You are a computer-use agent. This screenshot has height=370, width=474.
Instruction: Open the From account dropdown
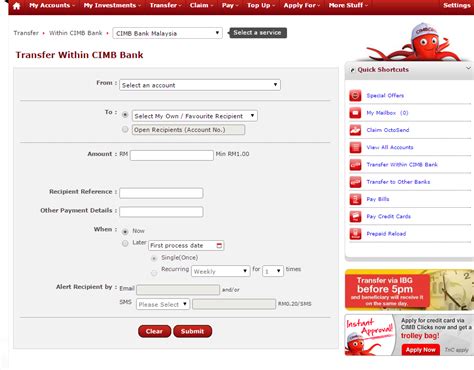(x=200, y=85)
